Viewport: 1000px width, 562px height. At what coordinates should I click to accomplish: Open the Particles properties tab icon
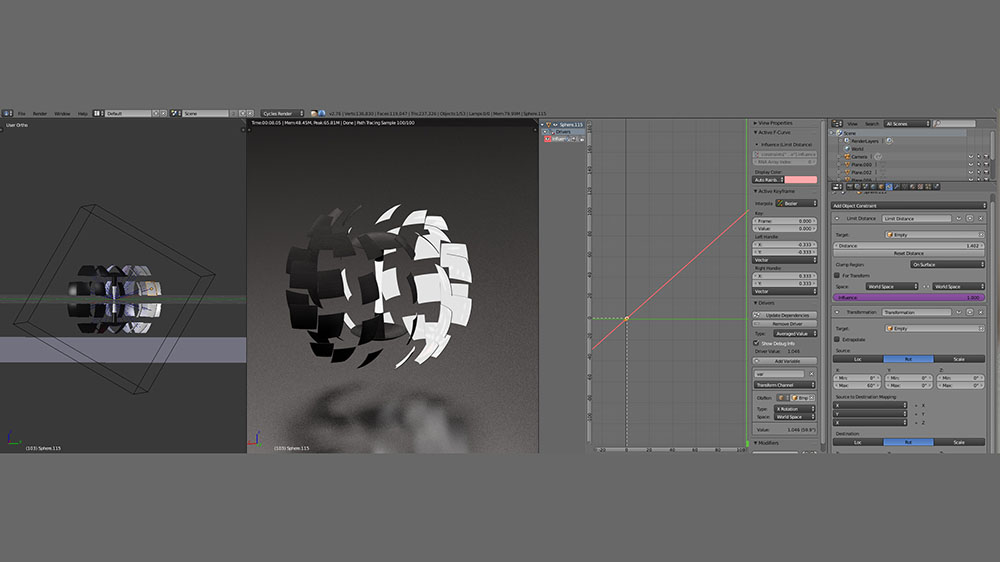(x=928, y=186)
